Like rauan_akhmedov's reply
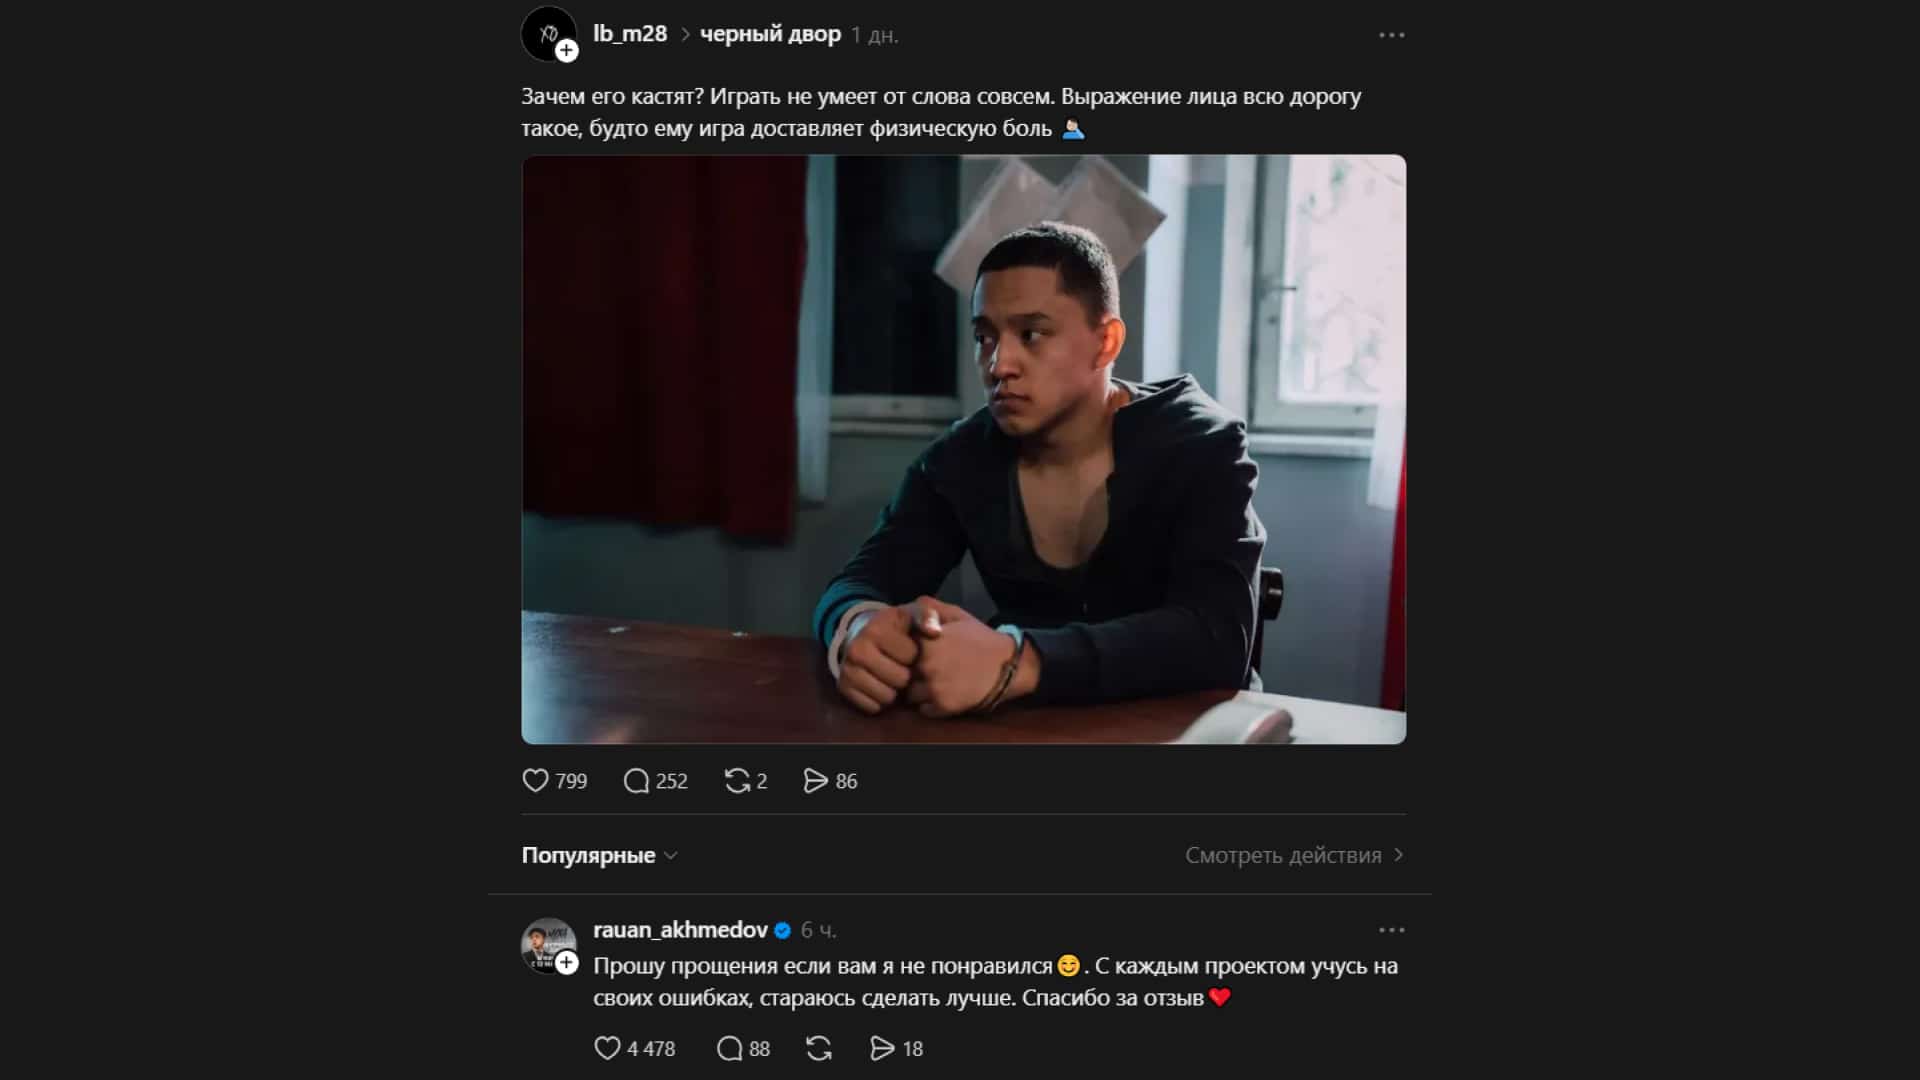The width and height of the screenshot is (1920, 1080). point(607,1048)
